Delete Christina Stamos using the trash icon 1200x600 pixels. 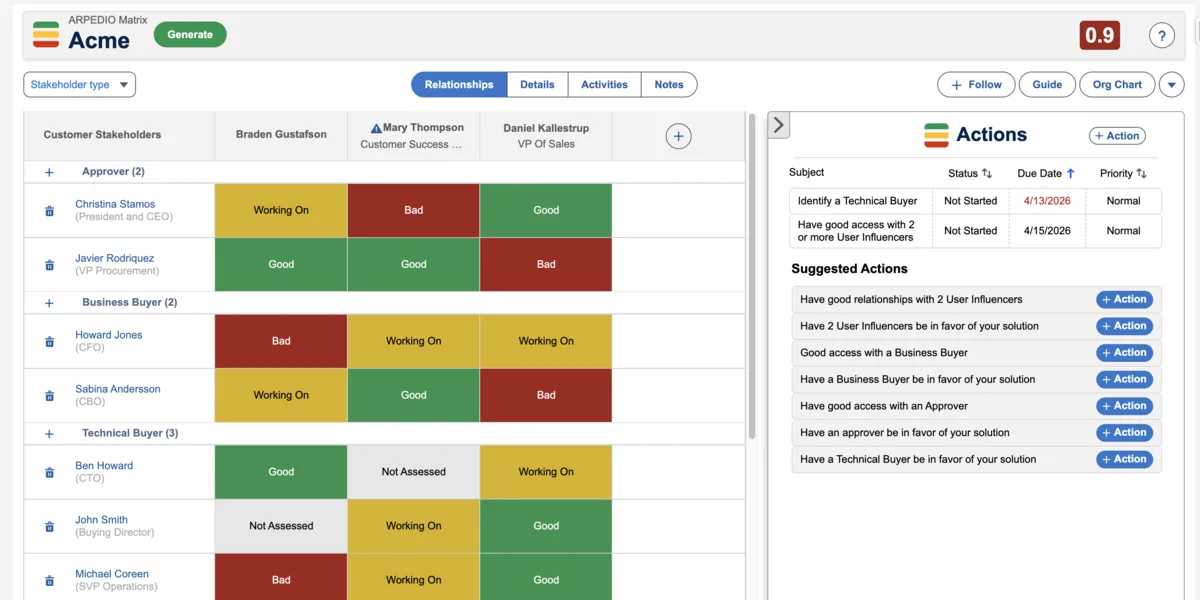pyautogui.click(x=49, y=210)
